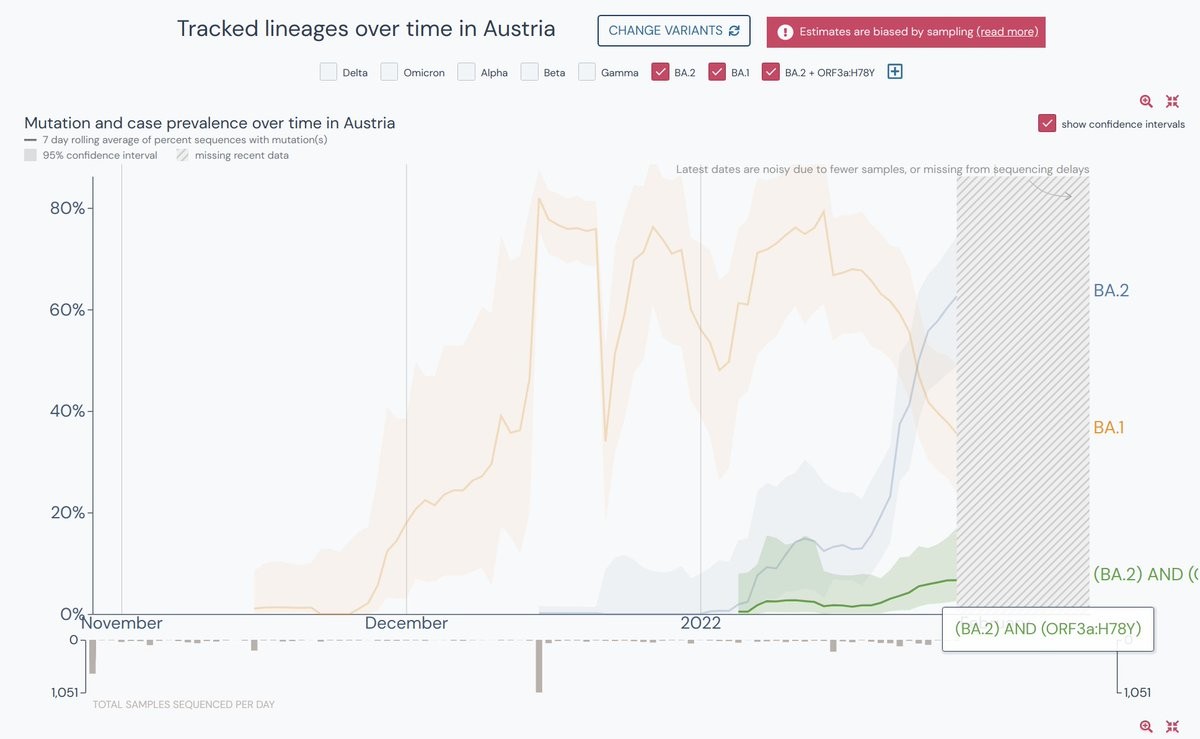Click the orange BA.1 series label
This screenshot has width=1200, height=739.
point(1108,428)
